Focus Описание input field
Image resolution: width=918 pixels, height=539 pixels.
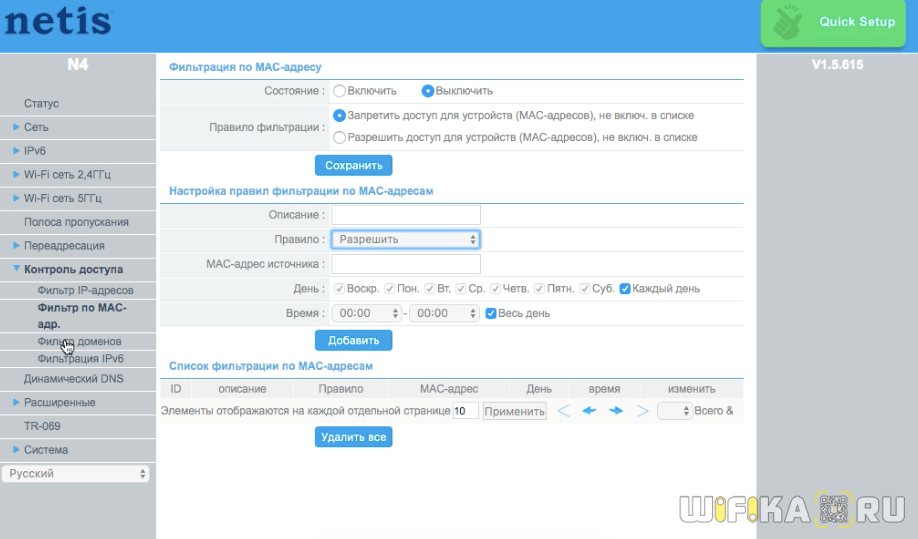tap(406, 215)
